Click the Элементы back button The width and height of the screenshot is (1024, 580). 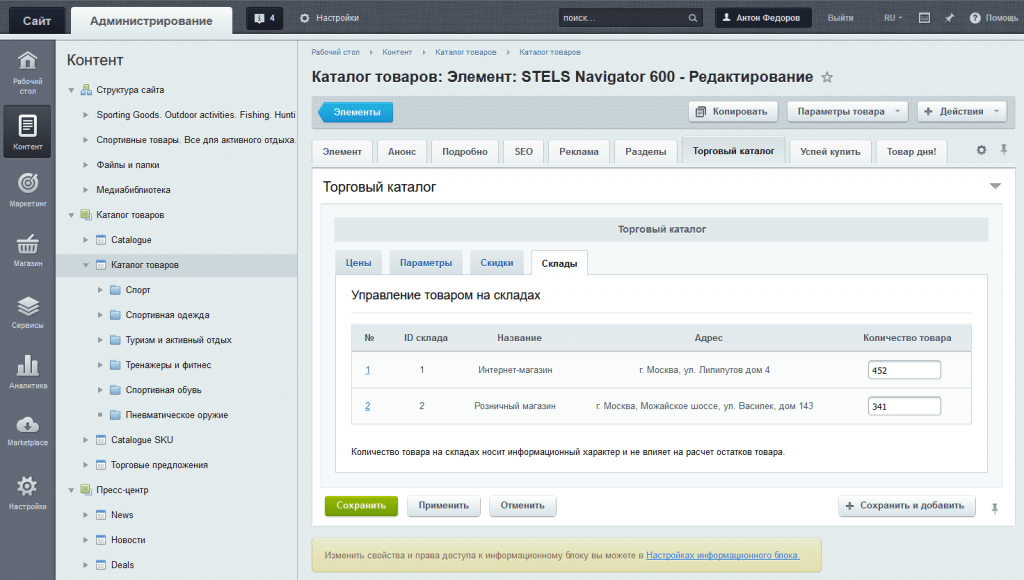(356, 112)
